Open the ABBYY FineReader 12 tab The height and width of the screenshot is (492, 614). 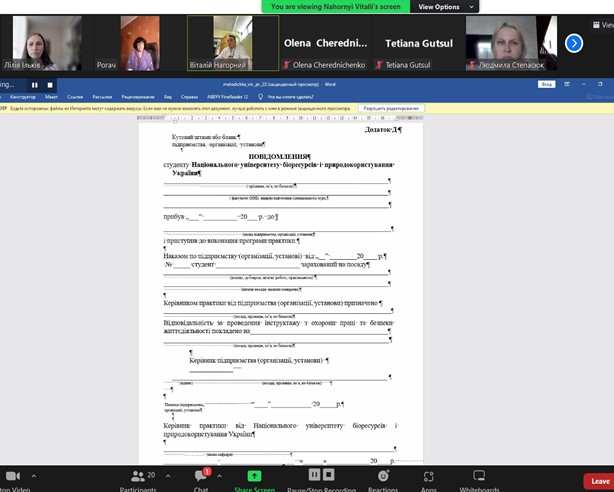pos(228,97)
